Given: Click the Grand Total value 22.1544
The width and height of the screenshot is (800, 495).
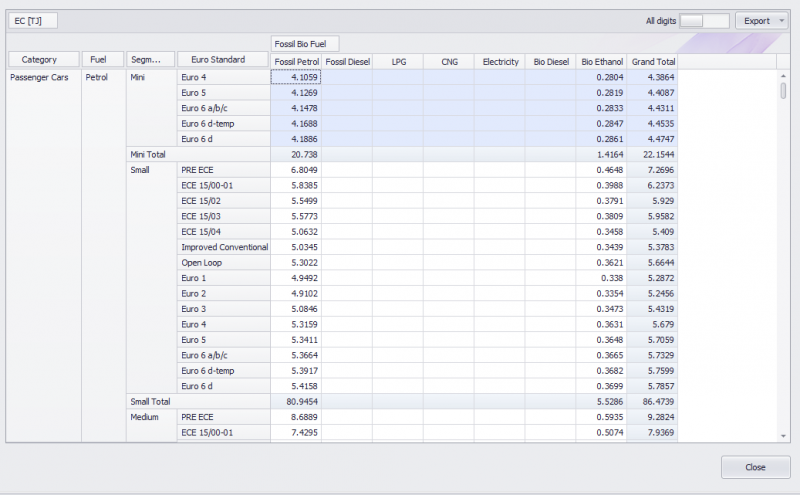Looking at the screenshot, I should 652,155.
